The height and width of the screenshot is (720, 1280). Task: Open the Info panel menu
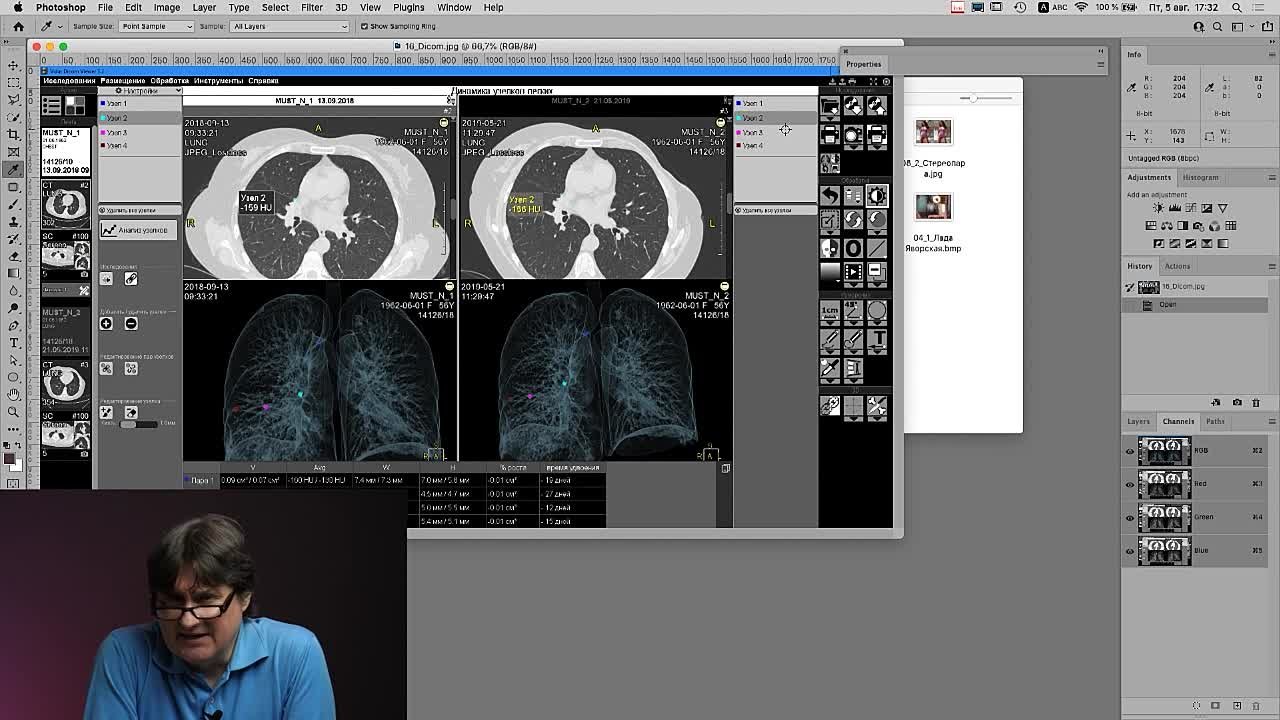point(1272,54)
